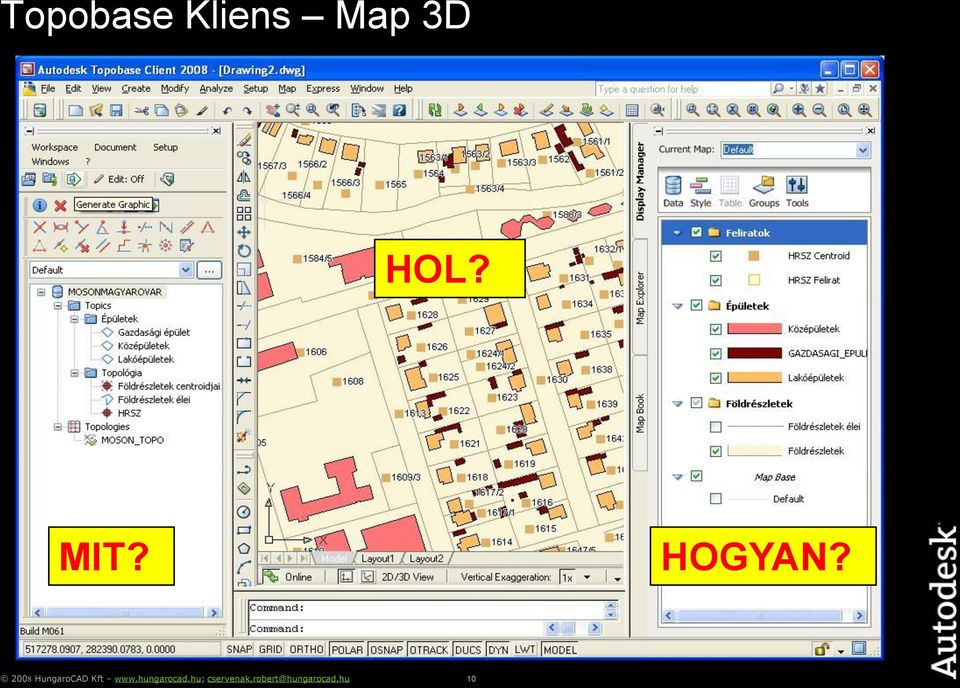The image size is (960, 688).
Task: Uncheck GAZDASAGI_EPUL layer checkbox
Action: tap(715, 354)
